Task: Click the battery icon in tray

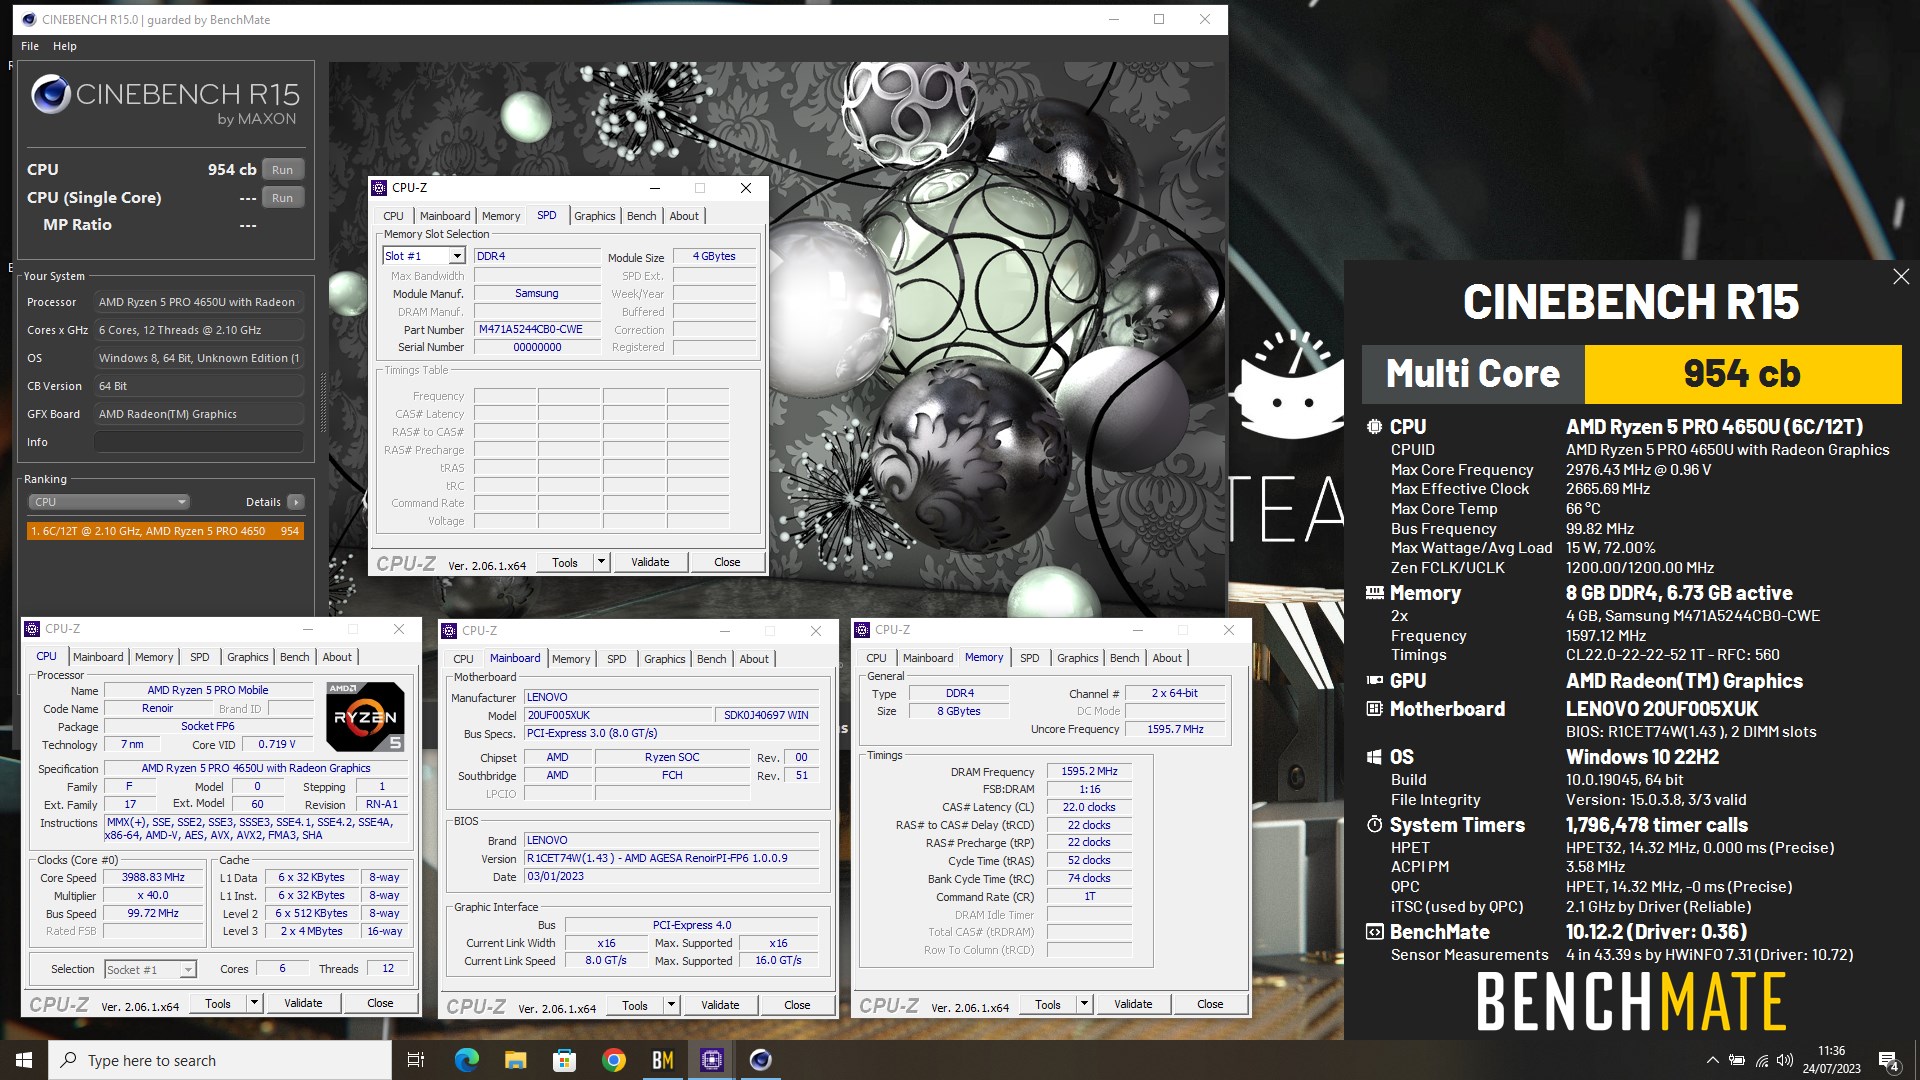Action: point(1737,1060)
